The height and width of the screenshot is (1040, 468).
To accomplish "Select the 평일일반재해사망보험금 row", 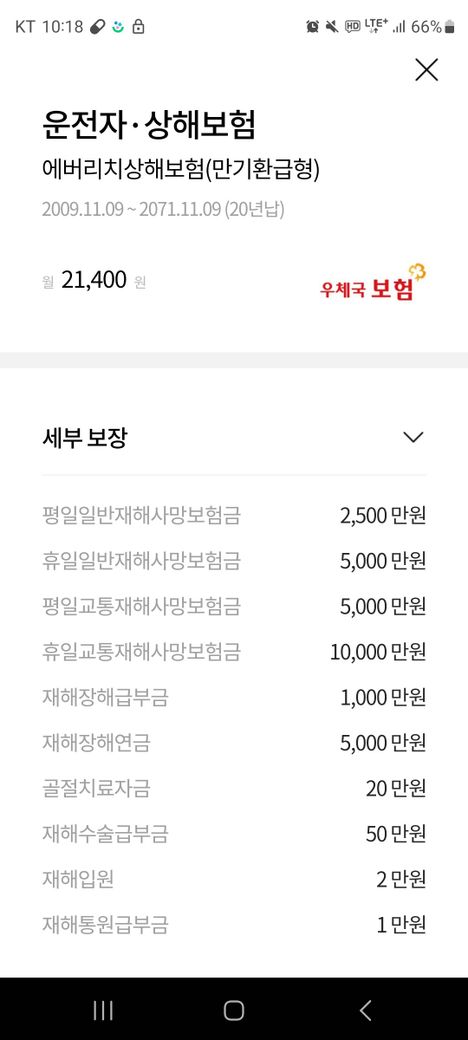I will click(234, 515).
